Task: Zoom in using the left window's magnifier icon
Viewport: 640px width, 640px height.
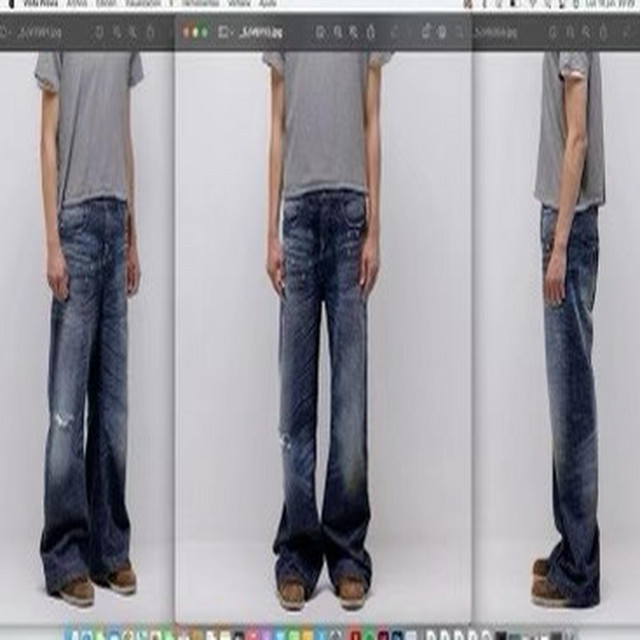Action: [133, 32]
